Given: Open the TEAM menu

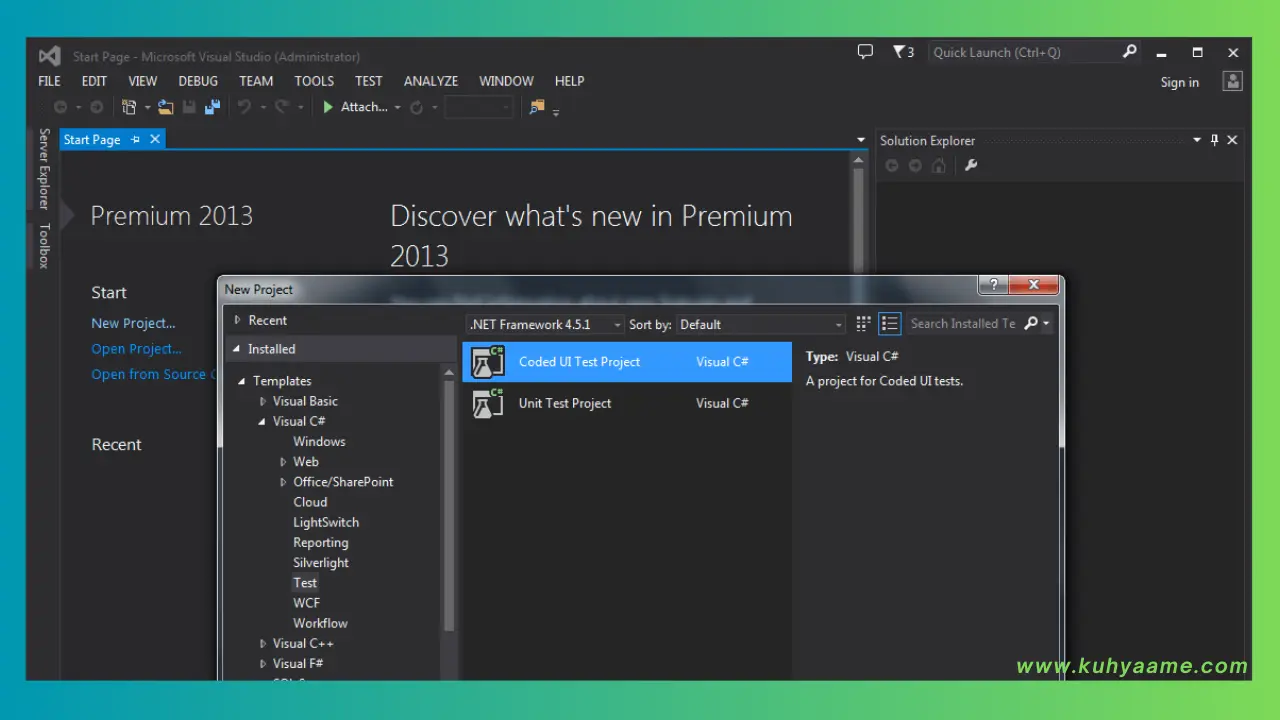Looking at the screenshot, I should point(256,81).
